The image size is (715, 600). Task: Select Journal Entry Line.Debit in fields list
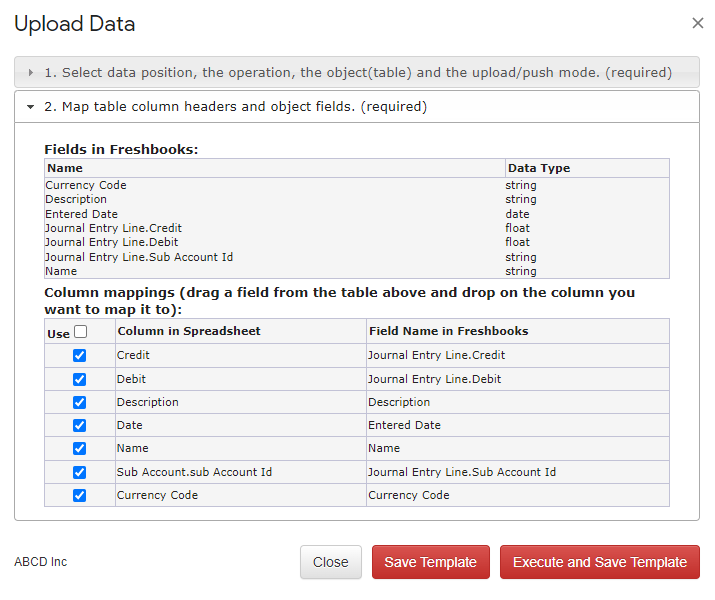pos(111,242)
